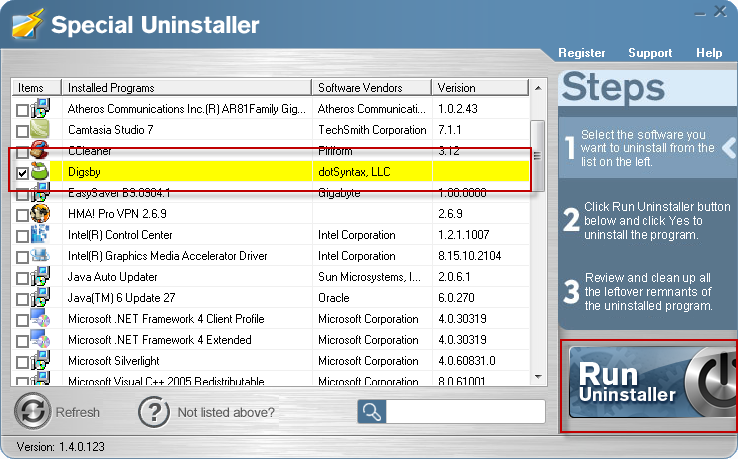Open the Support menu
The height and width of the screenshot is (459, 738).
[650, 53]
